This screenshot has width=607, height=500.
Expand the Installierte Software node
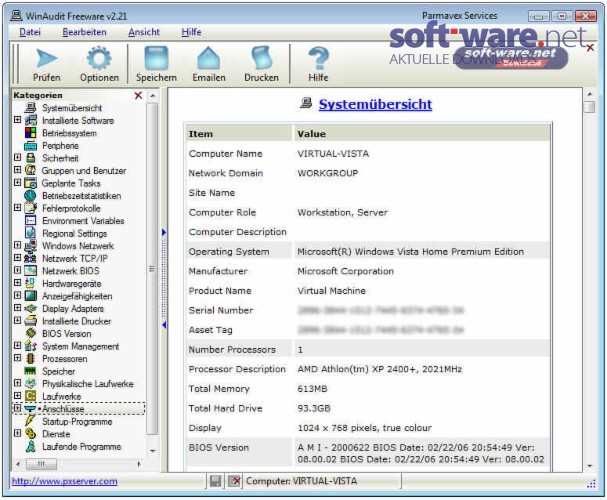click(17, 120)
